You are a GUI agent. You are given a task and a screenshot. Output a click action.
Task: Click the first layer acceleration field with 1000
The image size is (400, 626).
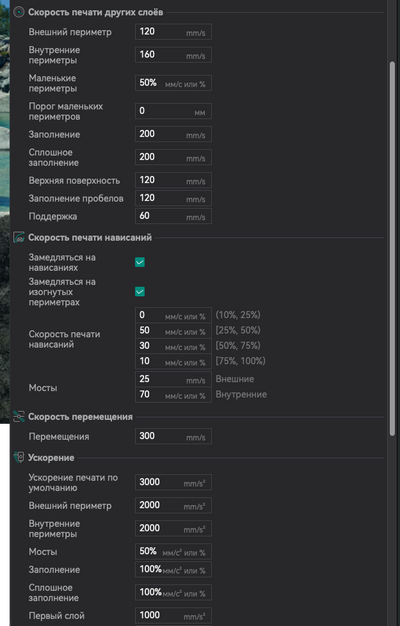(173, 616)
